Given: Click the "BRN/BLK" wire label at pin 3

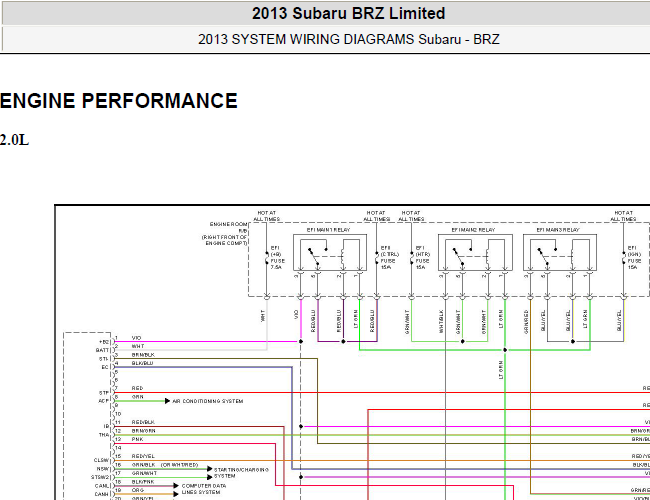Looking at the screenshot, I should pos(143,355).
